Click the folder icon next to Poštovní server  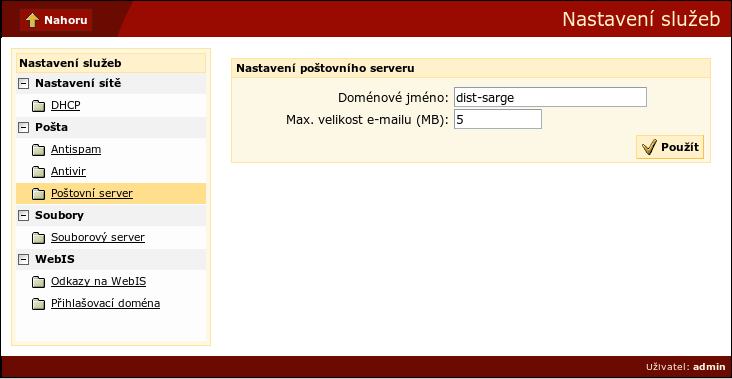[x=39, y=194]
